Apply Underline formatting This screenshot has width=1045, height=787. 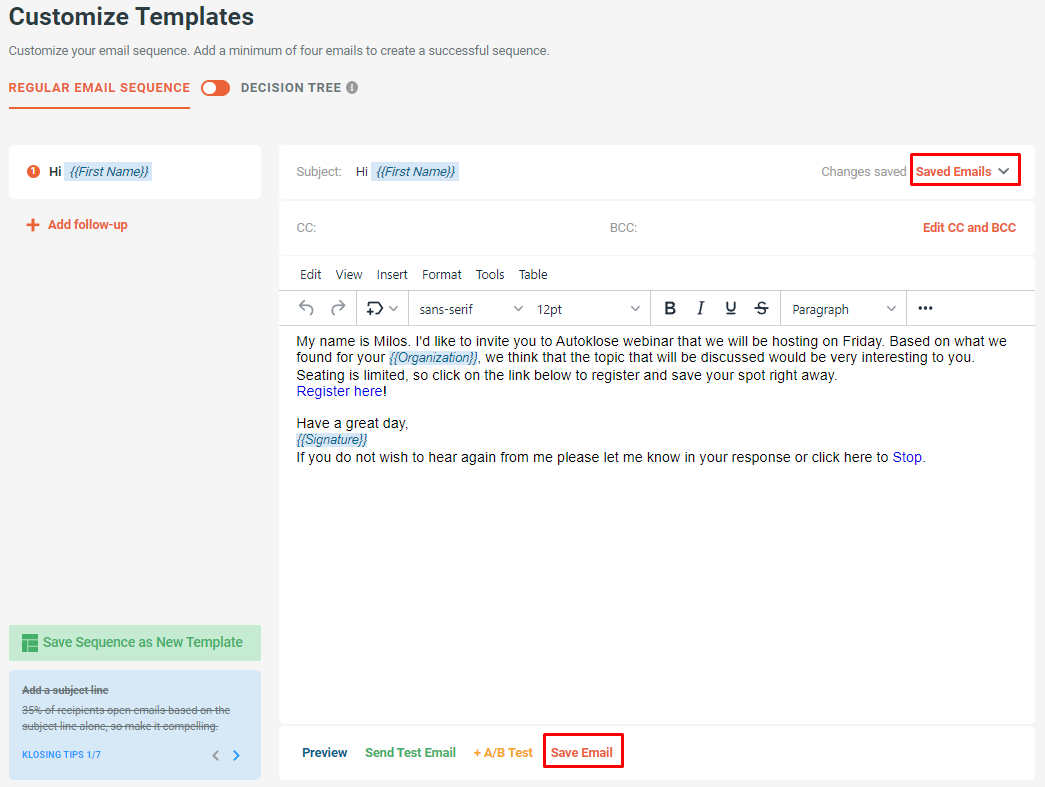click(730, 308)
